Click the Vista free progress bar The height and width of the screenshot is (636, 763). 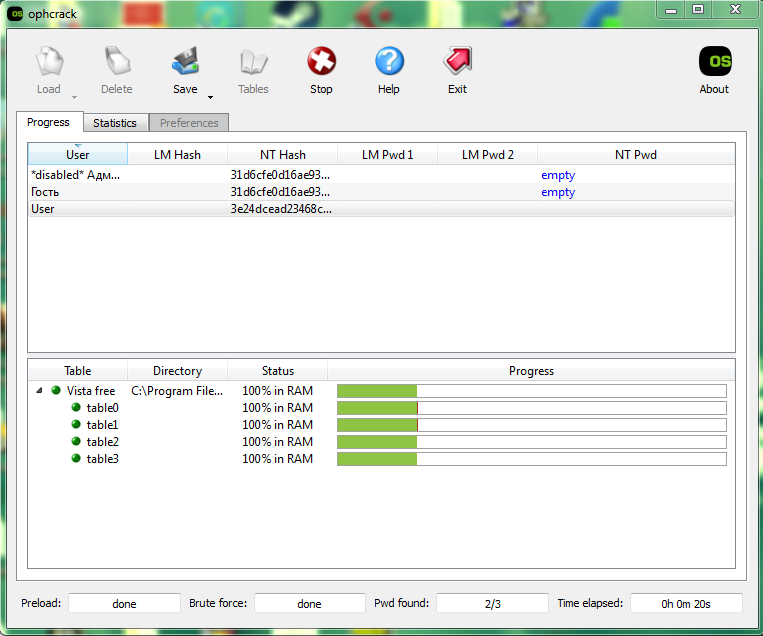click(531, 391)
